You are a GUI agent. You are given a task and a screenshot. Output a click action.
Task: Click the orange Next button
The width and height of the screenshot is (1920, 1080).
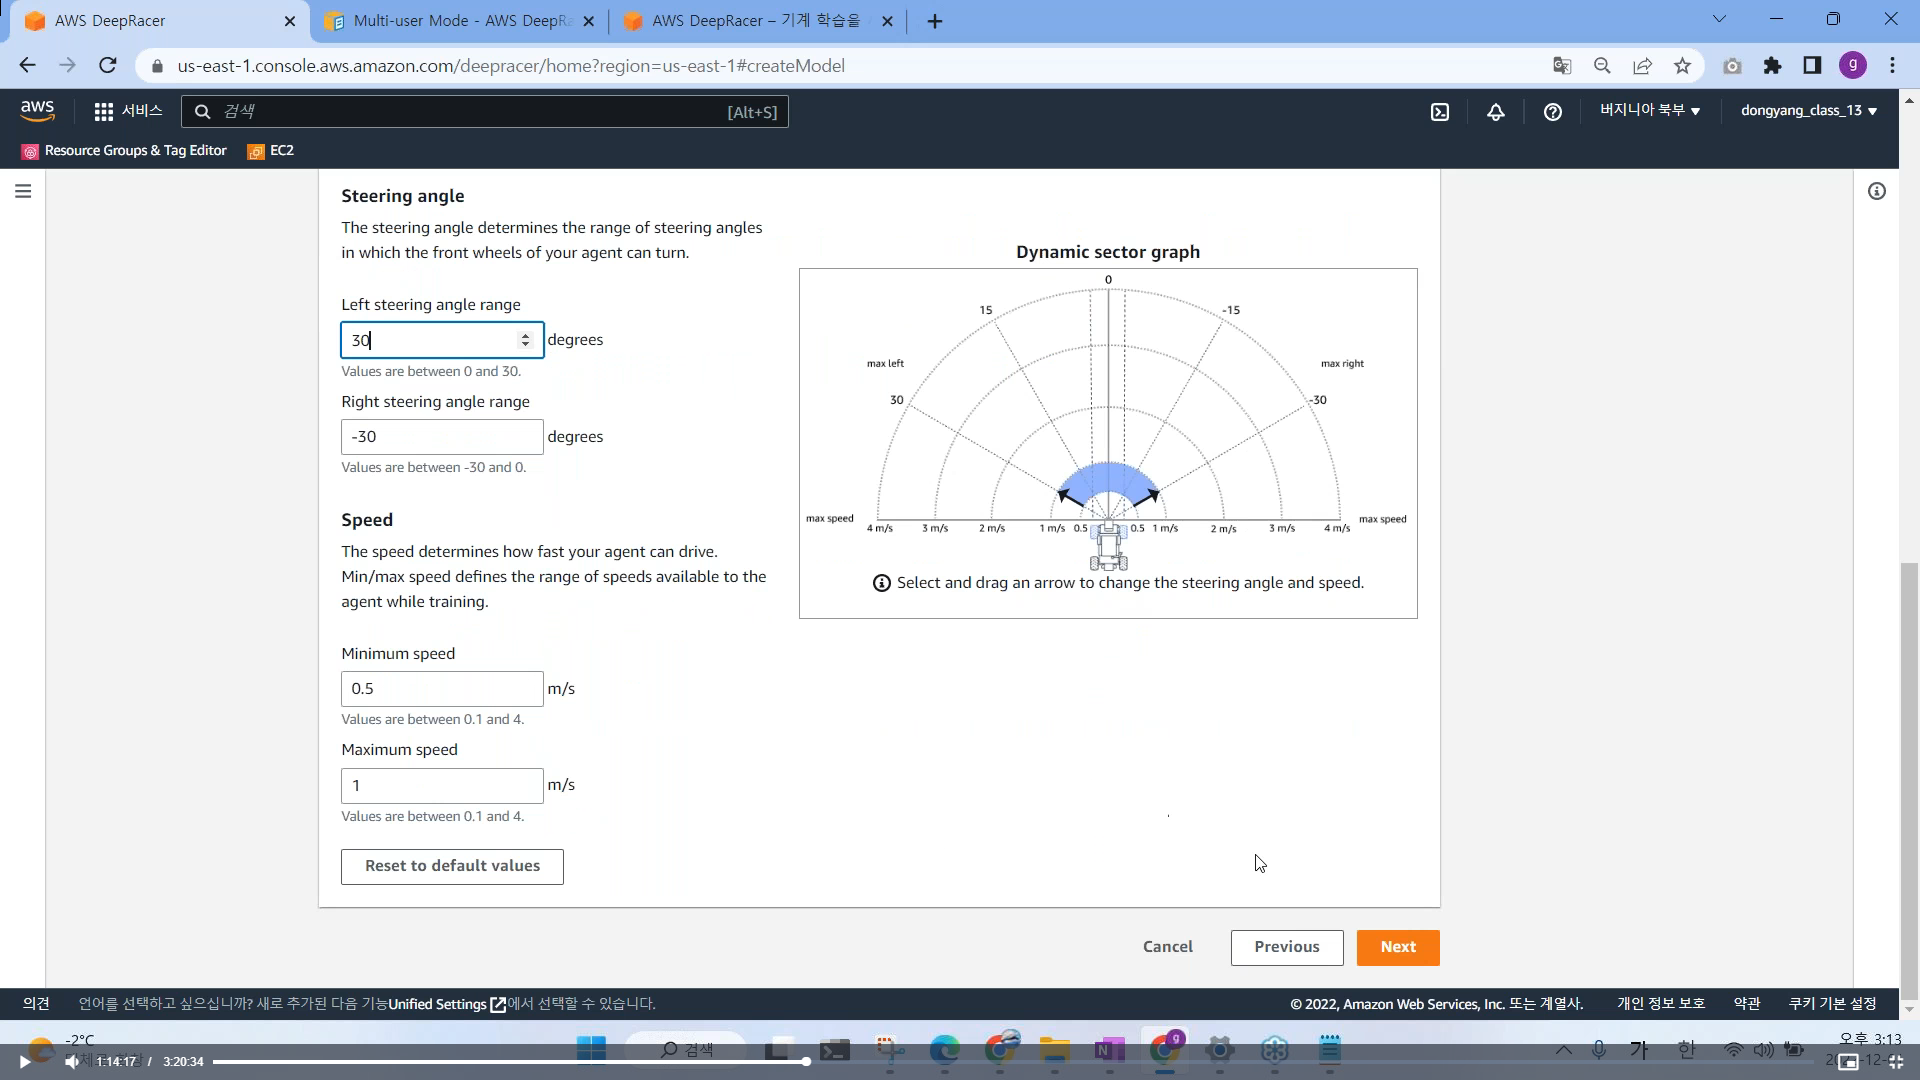pos(1397,947)
